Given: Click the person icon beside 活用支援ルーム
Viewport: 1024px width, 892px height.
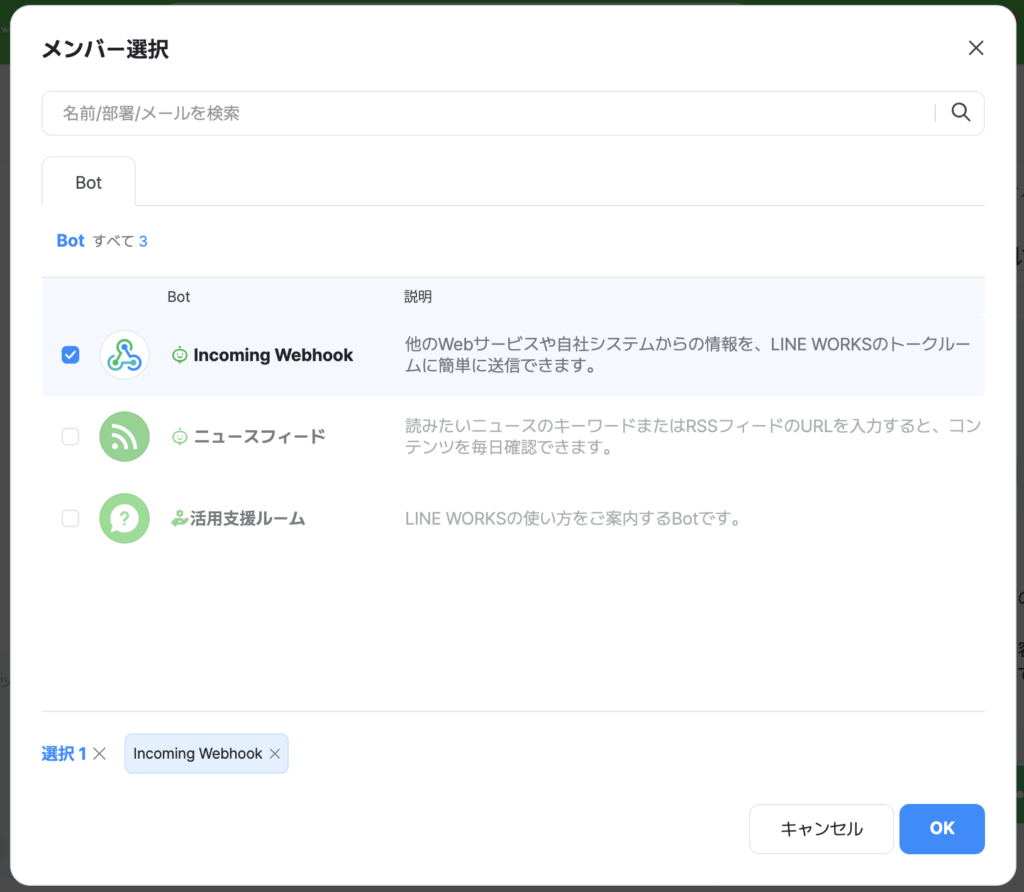Looking at the screenshot, I should click(x=179, y=518).
